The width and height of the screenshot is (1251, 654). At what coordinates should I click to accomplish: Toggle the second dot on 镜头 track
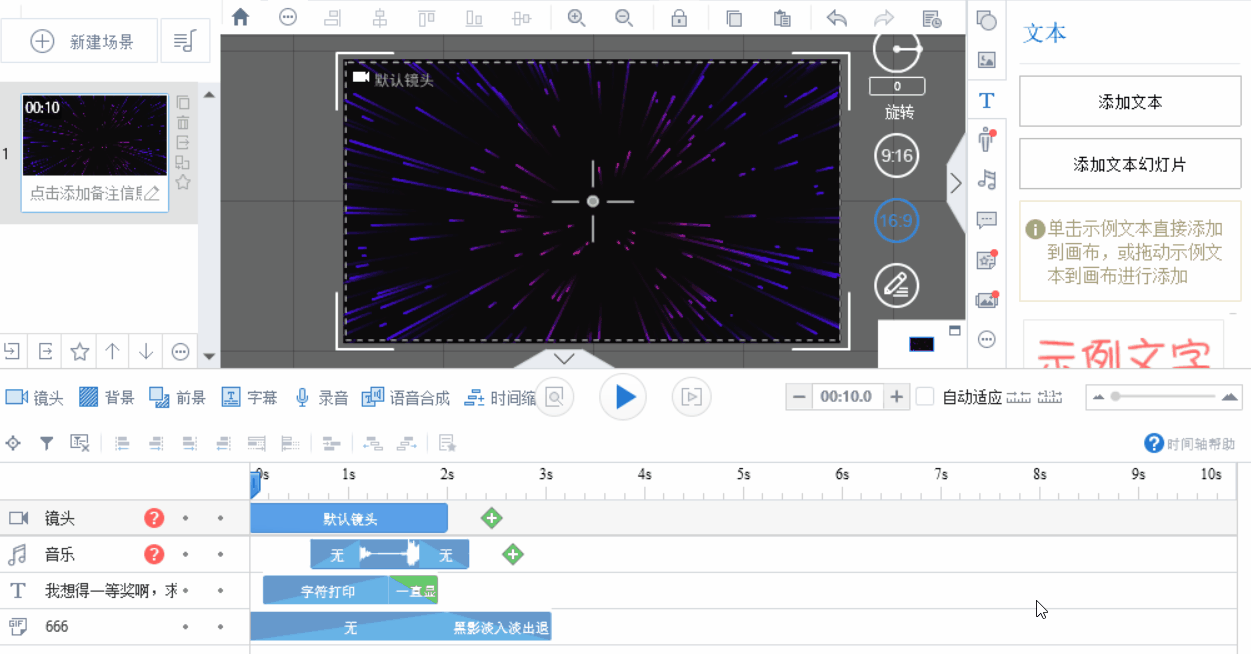click(x=220, y=518)
